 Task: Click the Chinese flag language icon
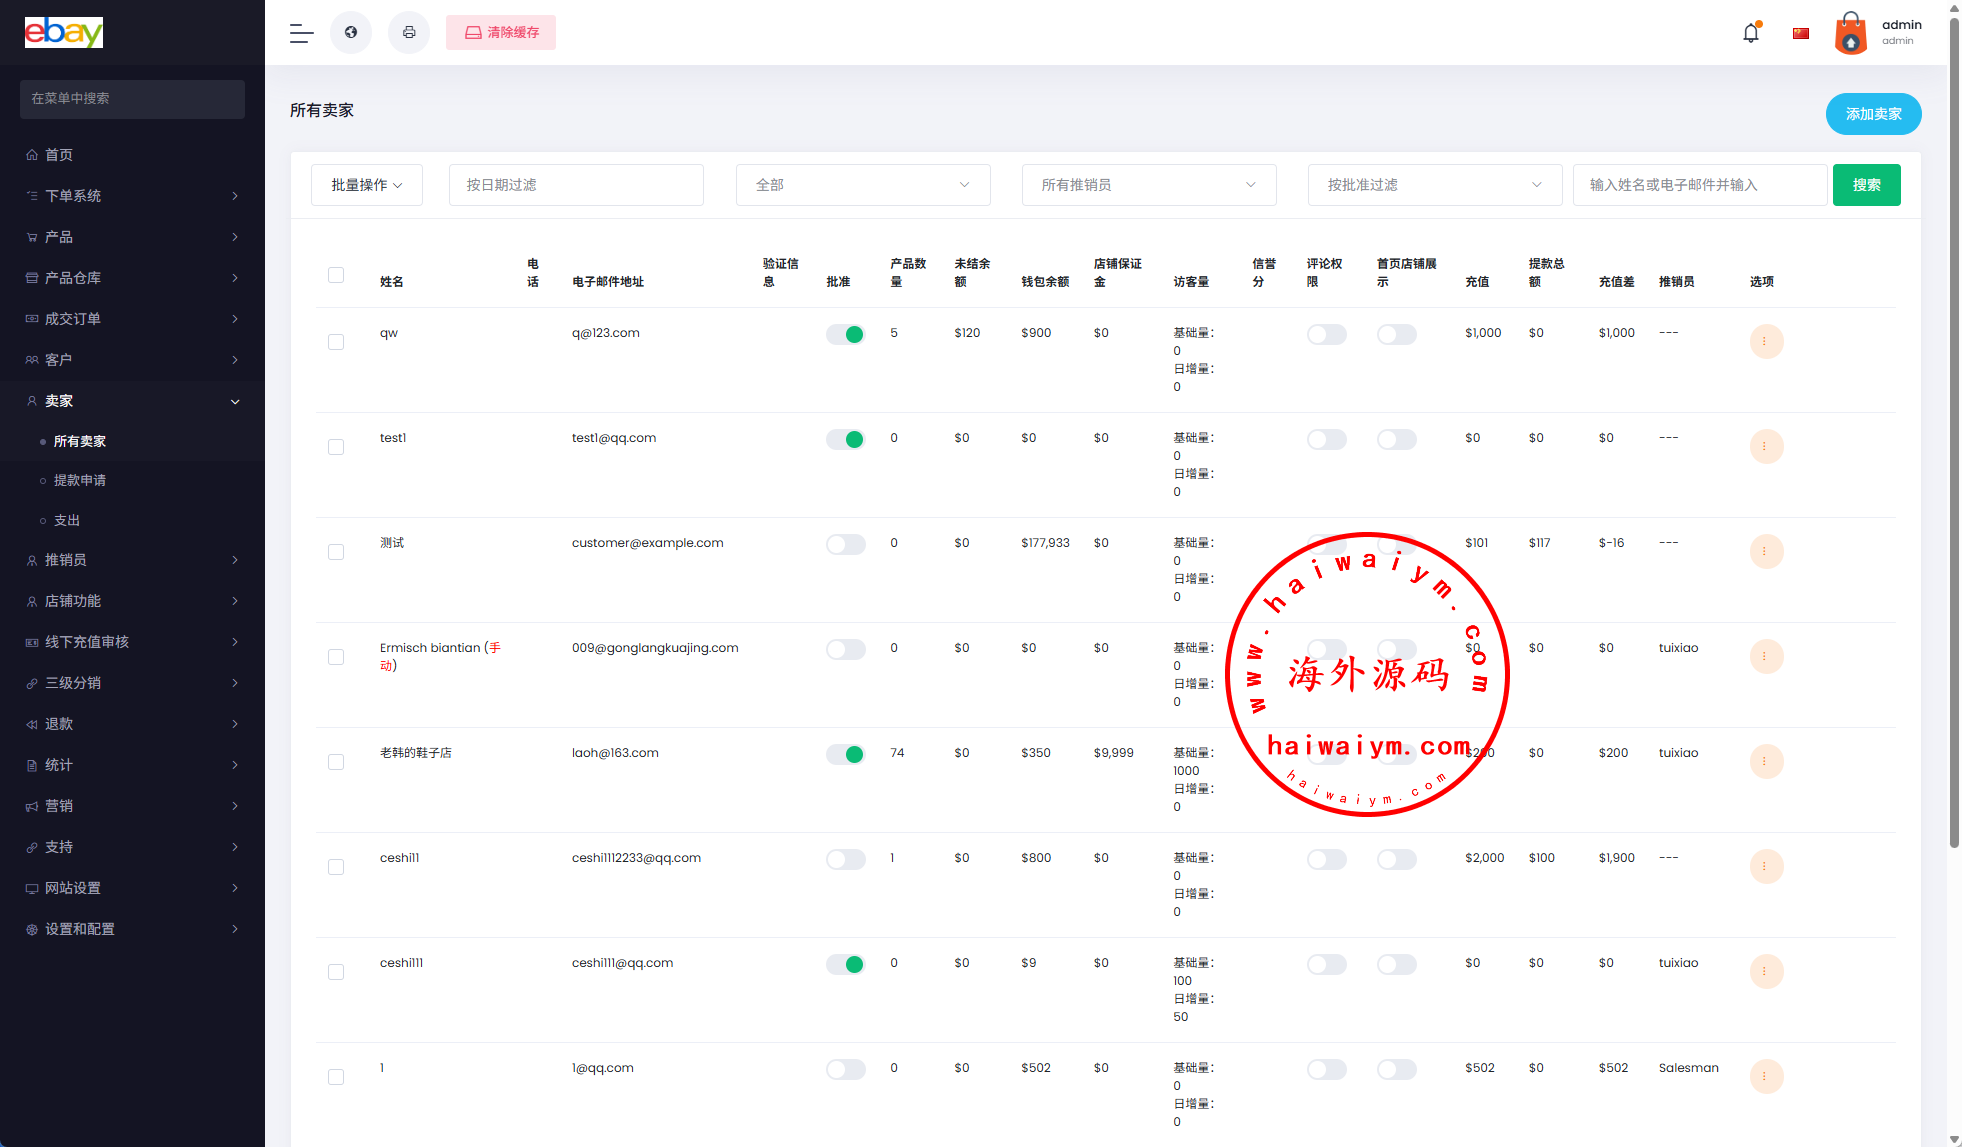[x=1801, y=33]
